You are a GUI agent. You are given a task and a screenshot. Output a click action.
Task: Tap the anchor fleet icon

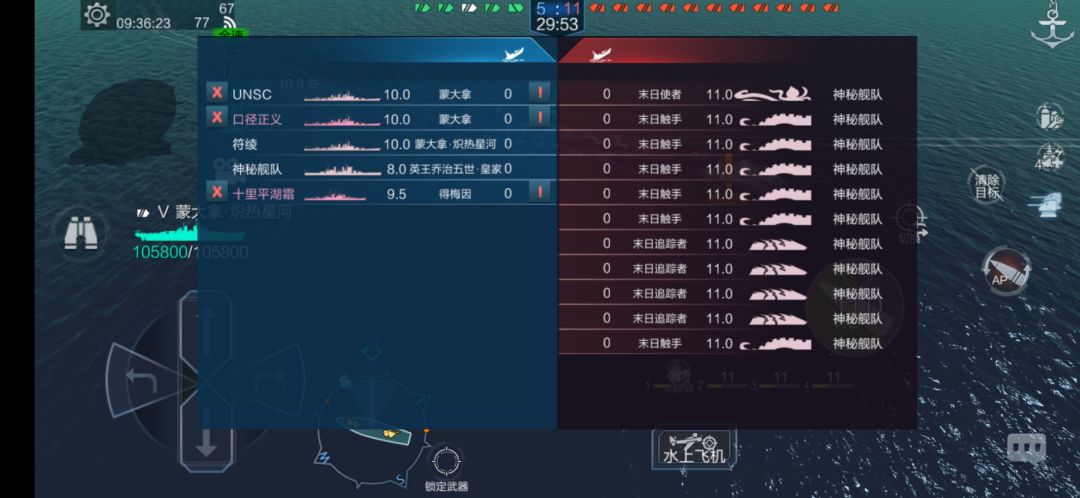[1052, 25]
